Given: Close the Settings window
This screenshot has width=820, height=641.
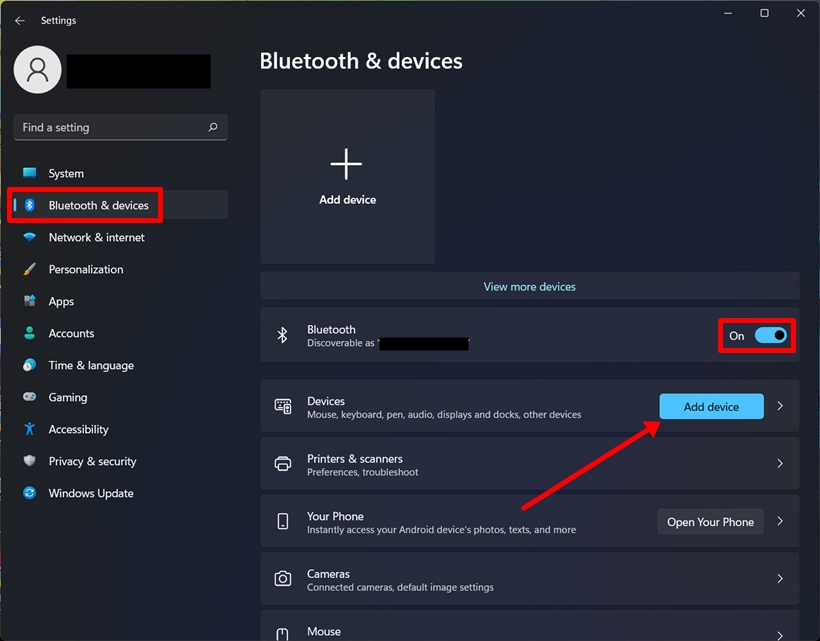Looking at the screenshot, I should point(801,13).
